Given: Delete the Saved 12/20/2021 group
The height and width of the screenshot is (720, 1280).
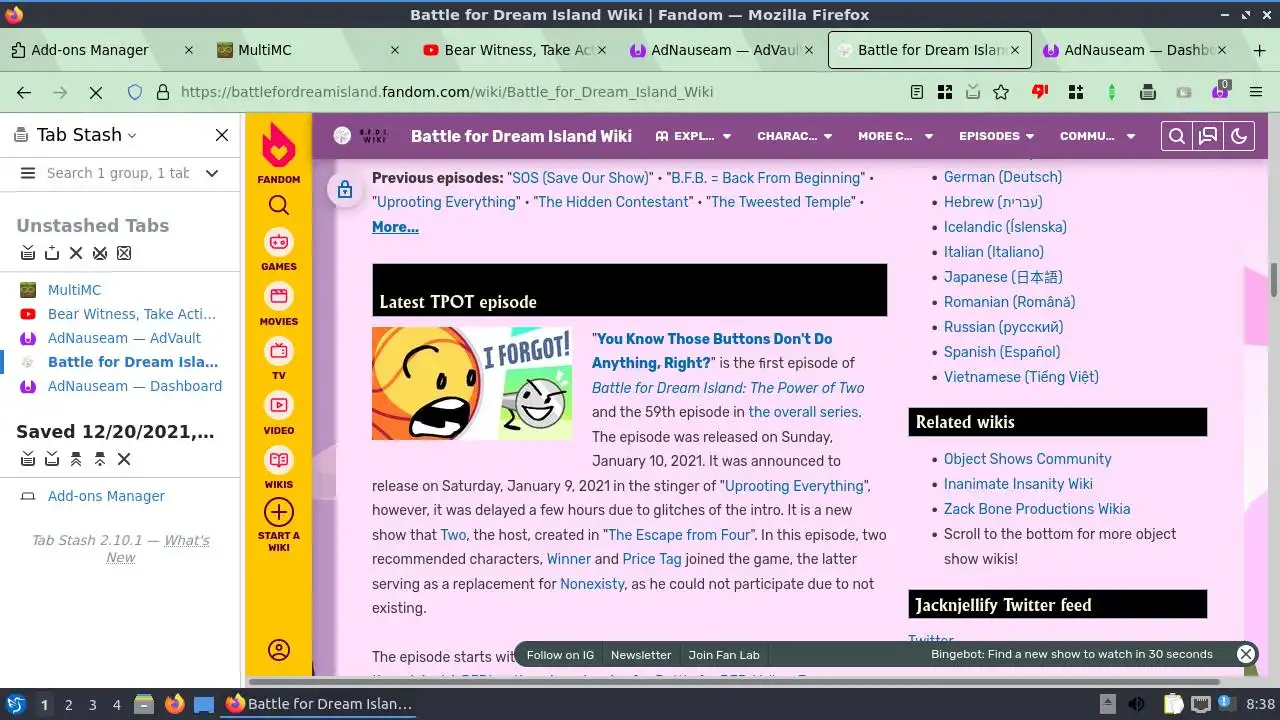Looking at the screenshot, I should click(124, 459).
